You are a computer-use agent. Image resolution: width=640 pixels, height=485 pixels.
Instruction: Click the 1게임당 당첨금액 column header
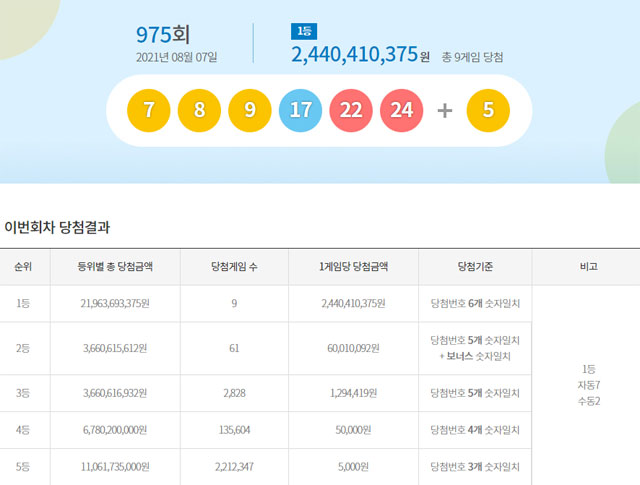pyautogui.click(x=353, y=267)
